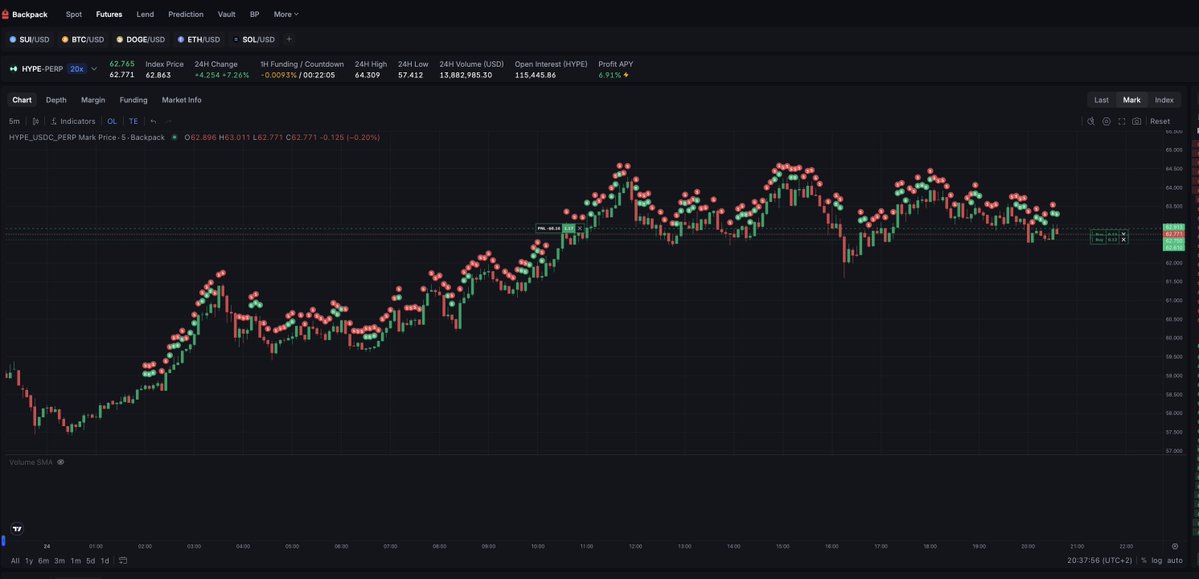Select the BTC/USD market tab

[x=83, y=39]
